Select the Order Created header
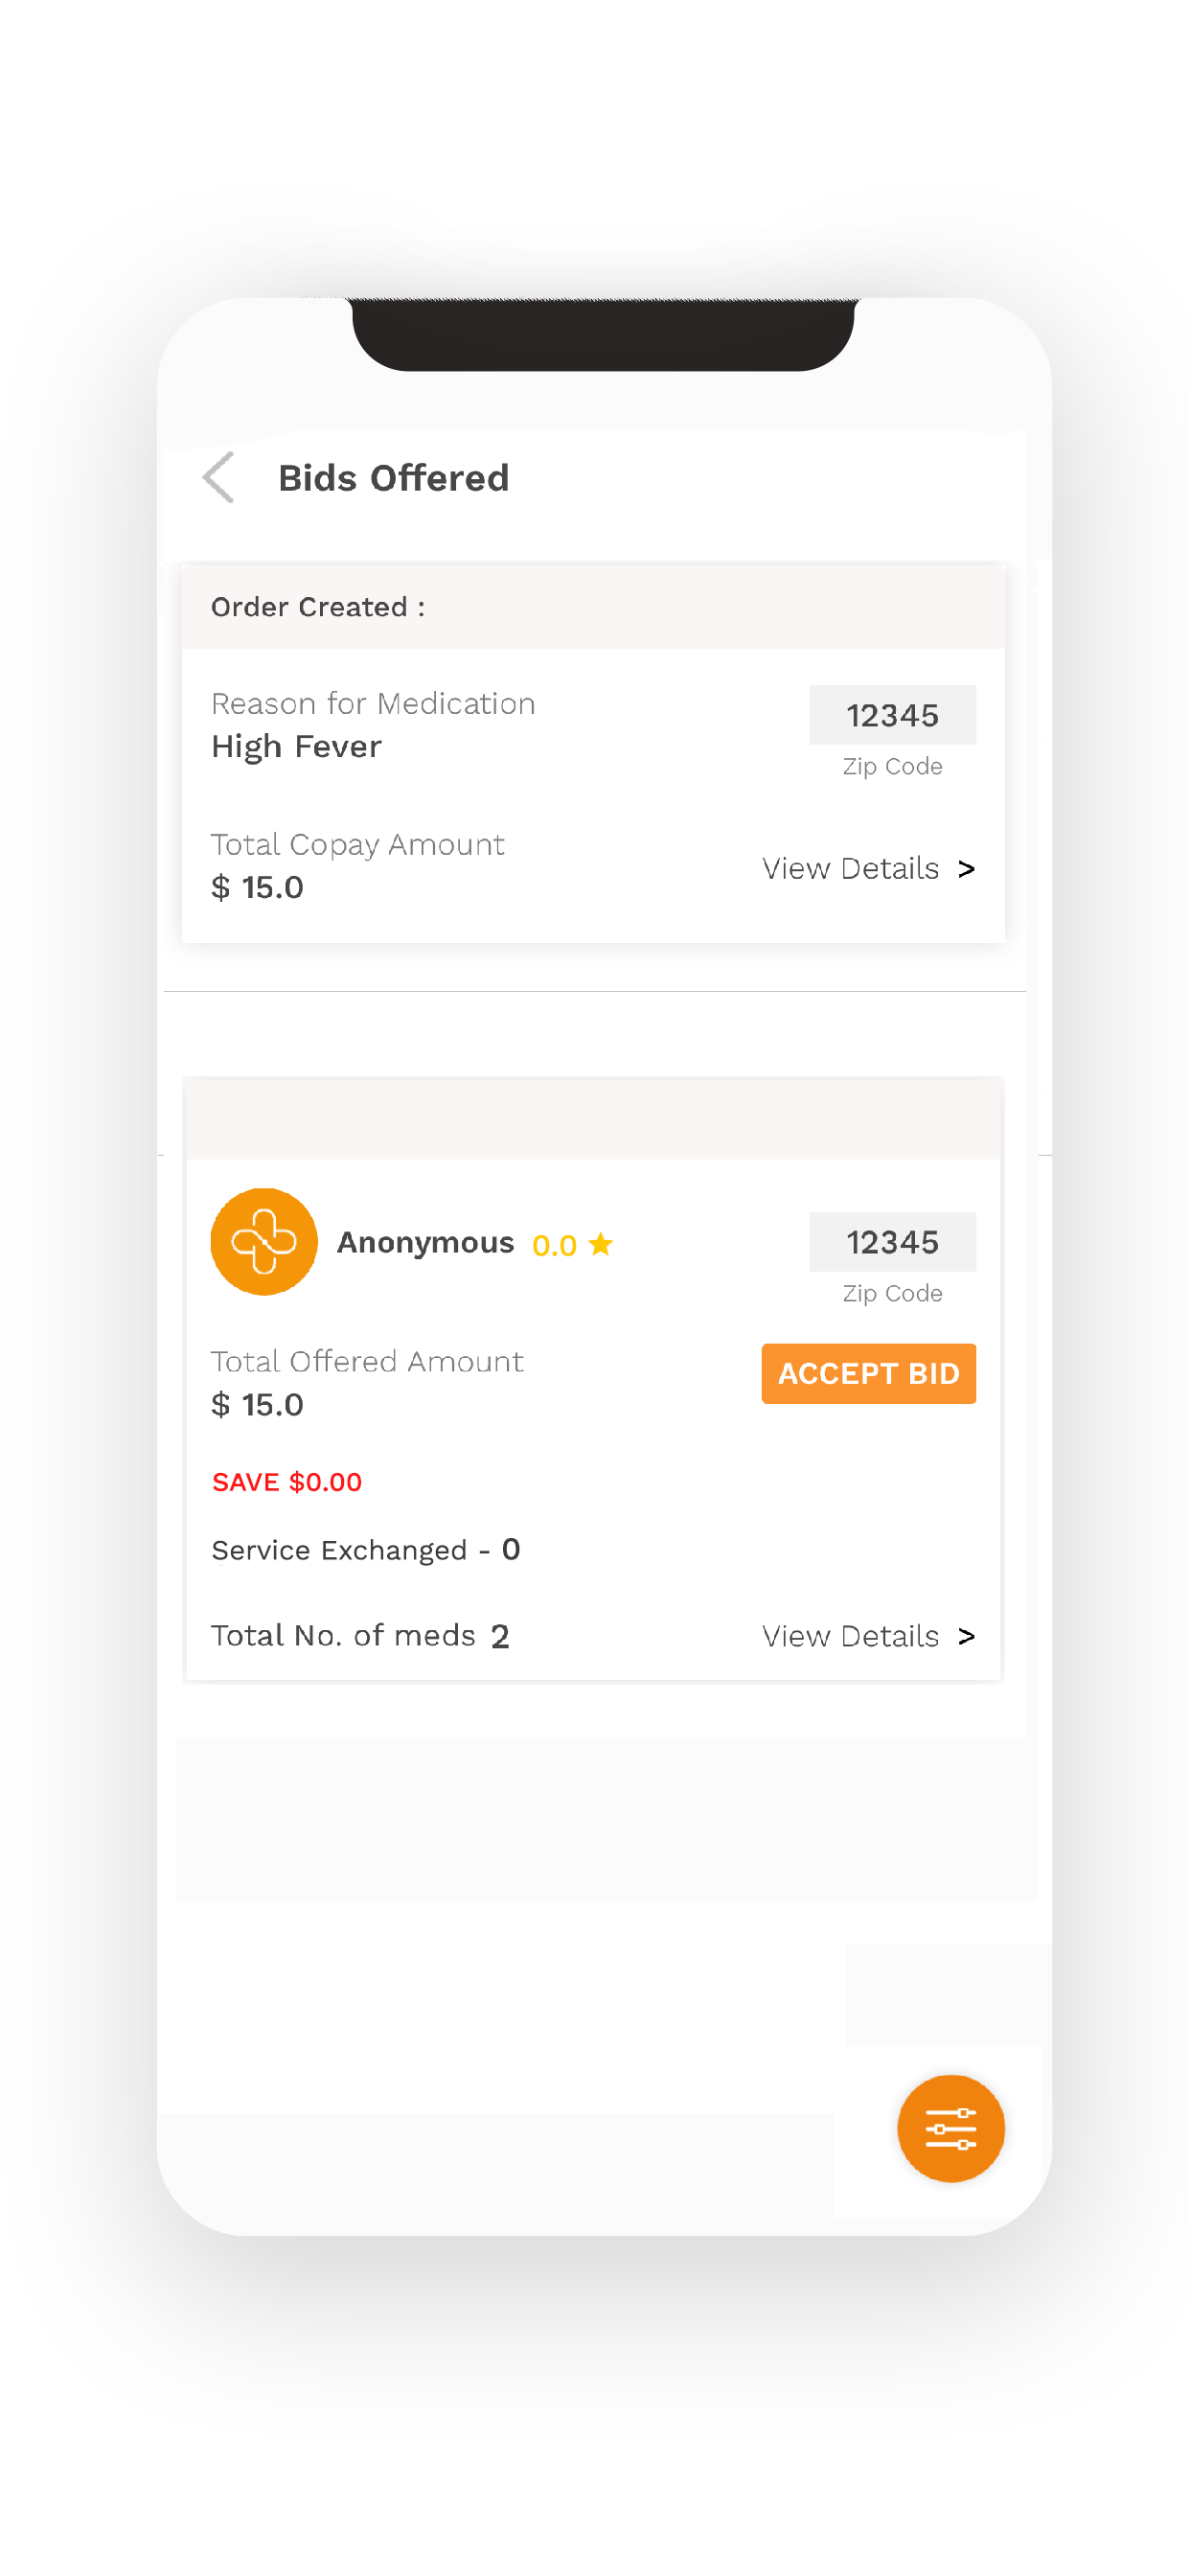The height and width of the screenshot is (2576, 1190). (318, 607)
